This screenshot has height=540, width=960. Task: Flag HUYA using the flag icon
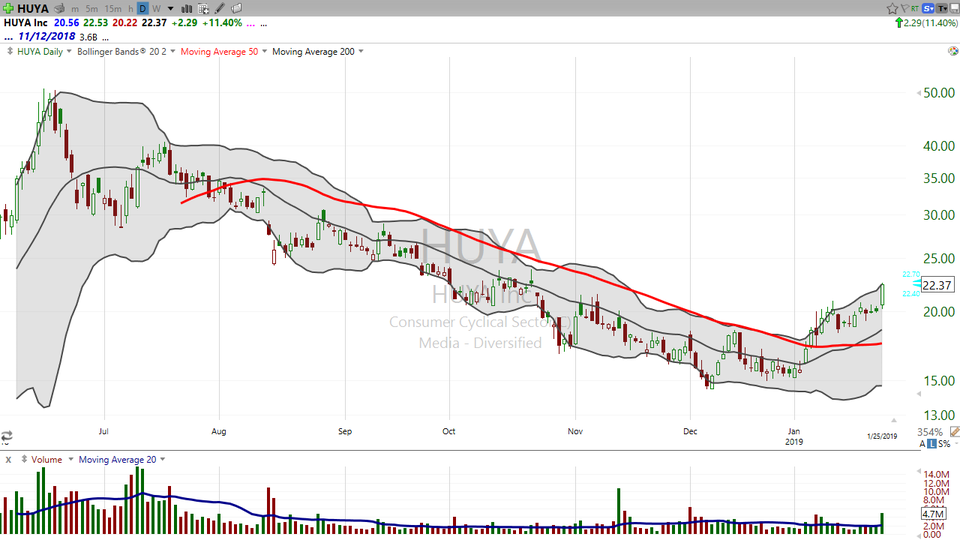pyautogui.click(x=905, y=8)
